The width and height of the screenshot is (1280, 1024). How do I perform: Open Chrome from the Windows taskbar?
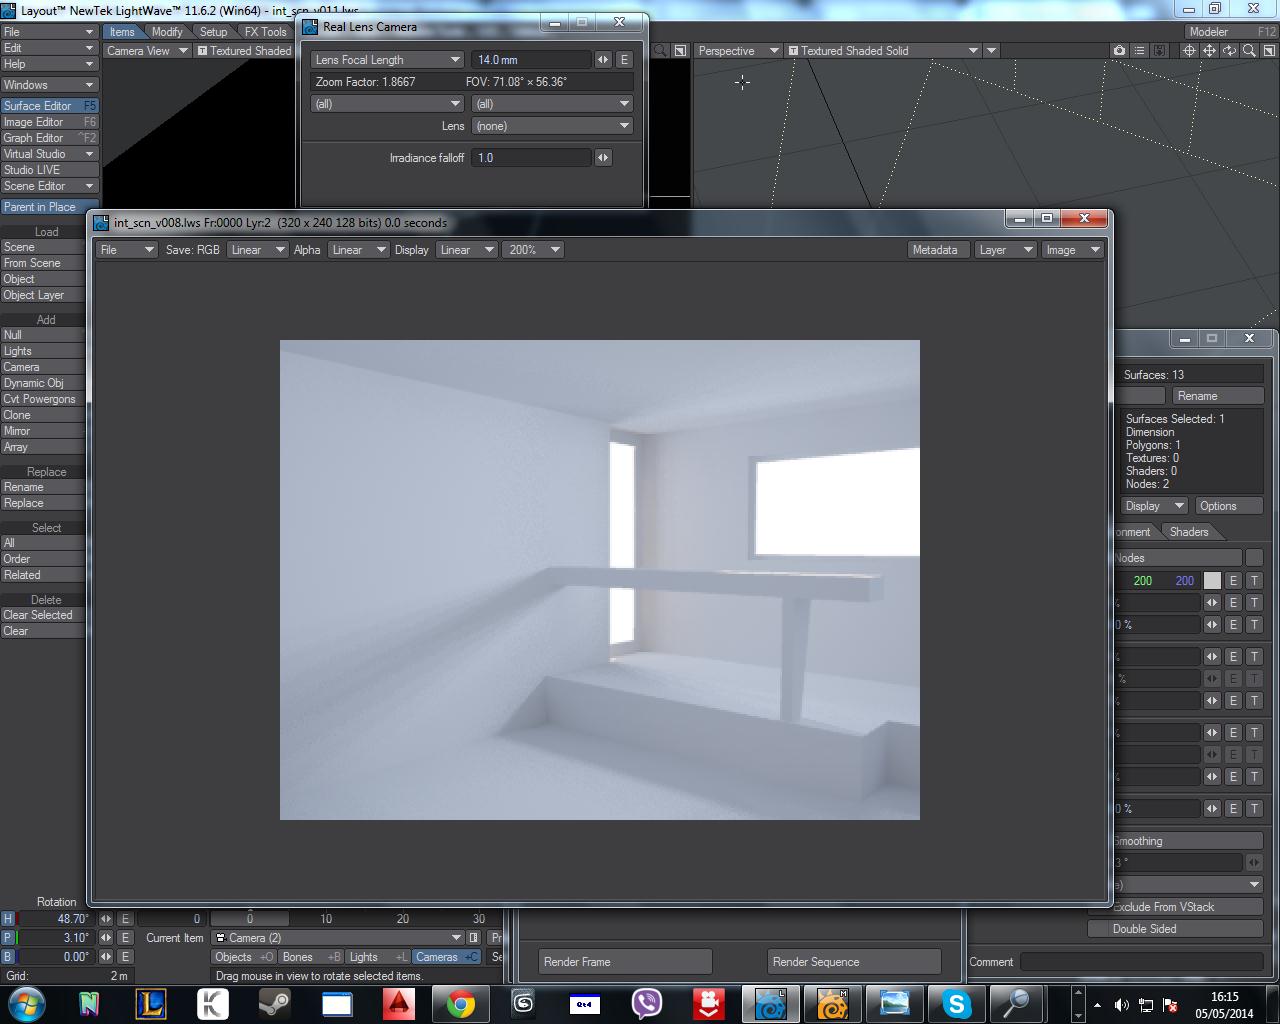[x=461, y=1003]
